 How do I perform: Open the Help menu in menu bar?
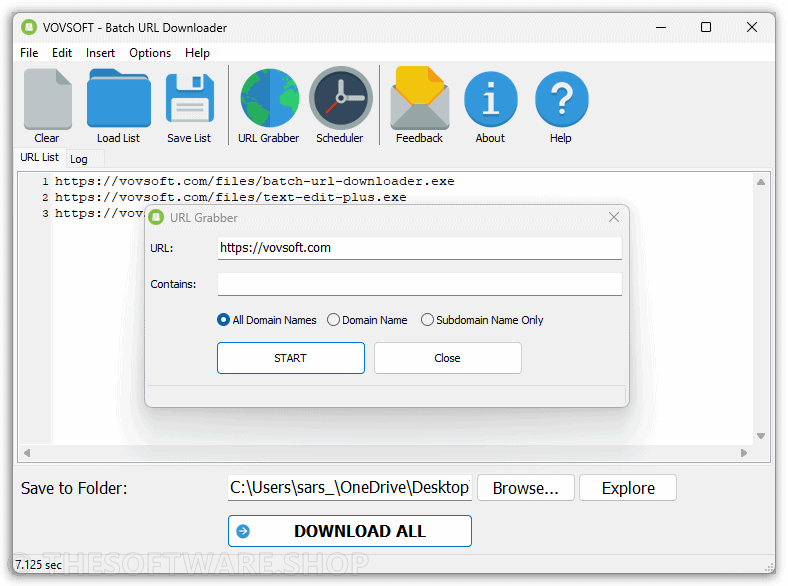(x=197, y=53)
